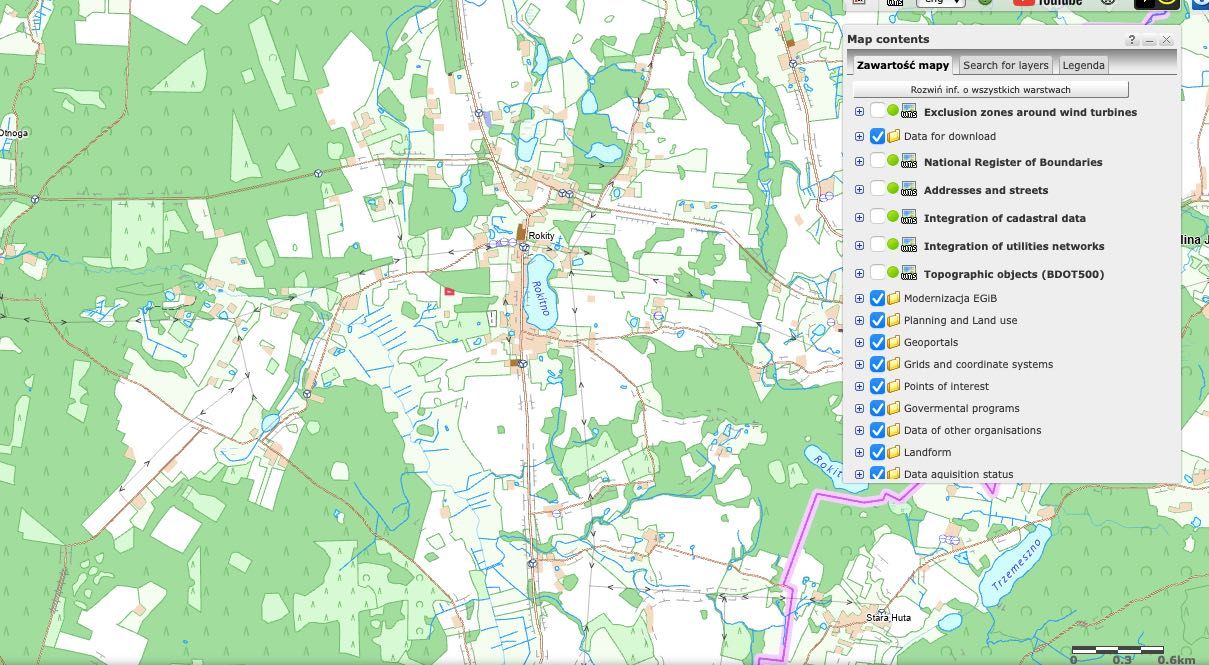Click the folder icon beside Govermental programs
Image resolution: width=1209 pixels, height=665 pixels.
coord(894,408)
